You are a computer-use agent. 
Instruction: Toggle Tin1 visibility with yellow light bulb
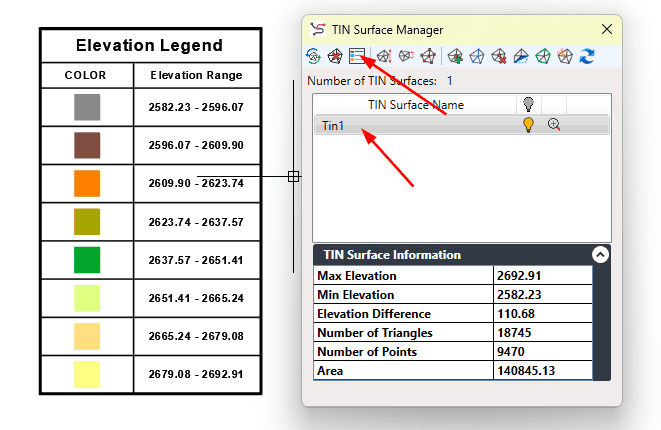(528, 125)
